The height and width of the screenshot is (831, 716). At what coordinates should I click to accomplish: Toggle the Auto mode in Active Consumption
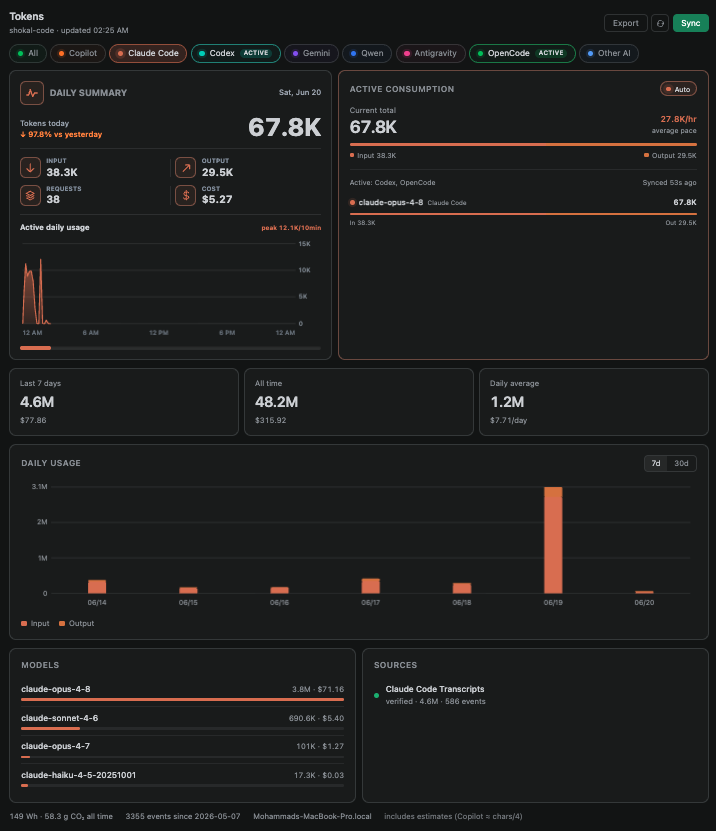click(x=678, y=89)
